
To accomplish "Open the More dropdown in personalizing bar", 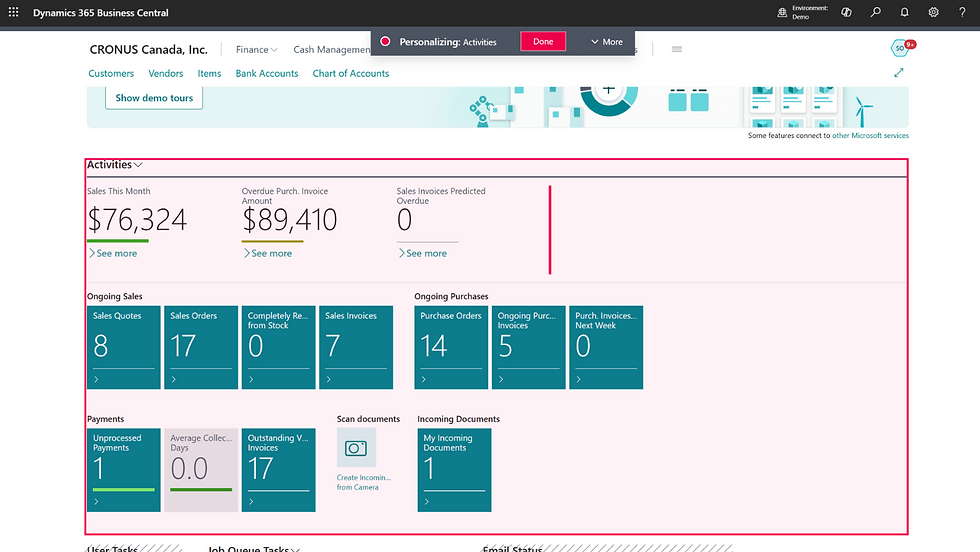I will [x=606, y=42].
